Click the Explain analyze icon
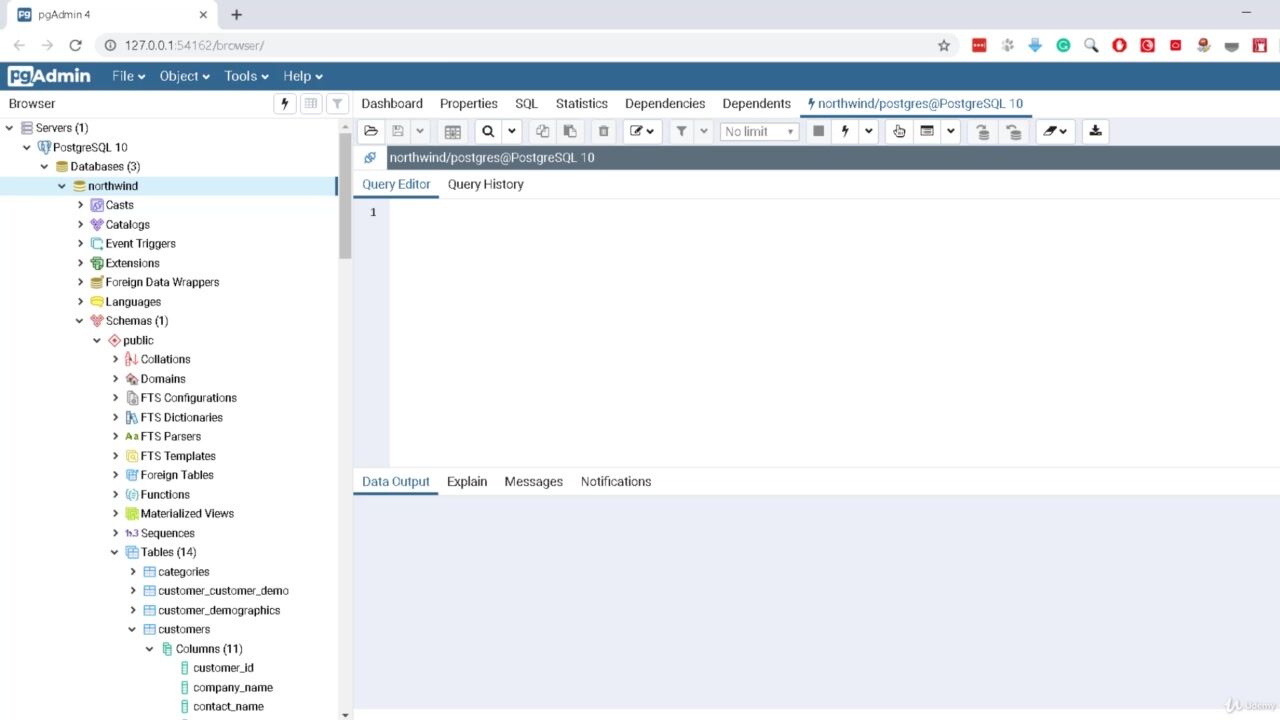Image resolution: width=1280 pixels, height=720 pixels. (927, 131)
